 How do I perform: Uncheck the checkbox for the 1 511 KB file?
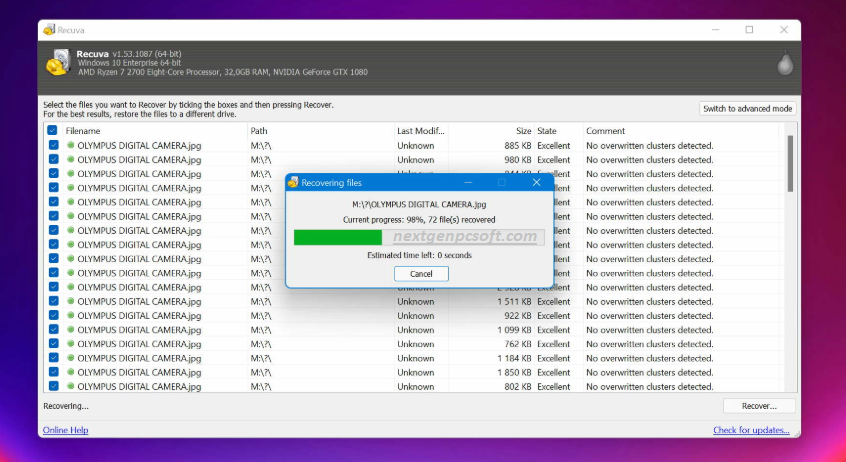point(53,301)
